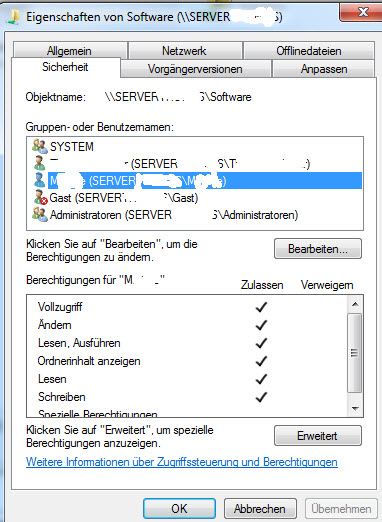Open link Weitere Informationen über Zugriffssteuerung

[x=182, y=462]
